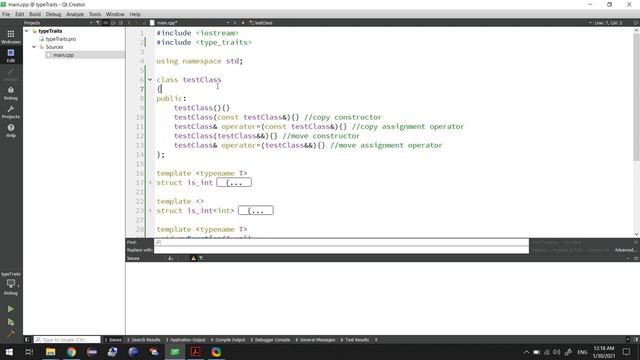Click the ENG language indicator
640x360 pixels.
(582, 352)
